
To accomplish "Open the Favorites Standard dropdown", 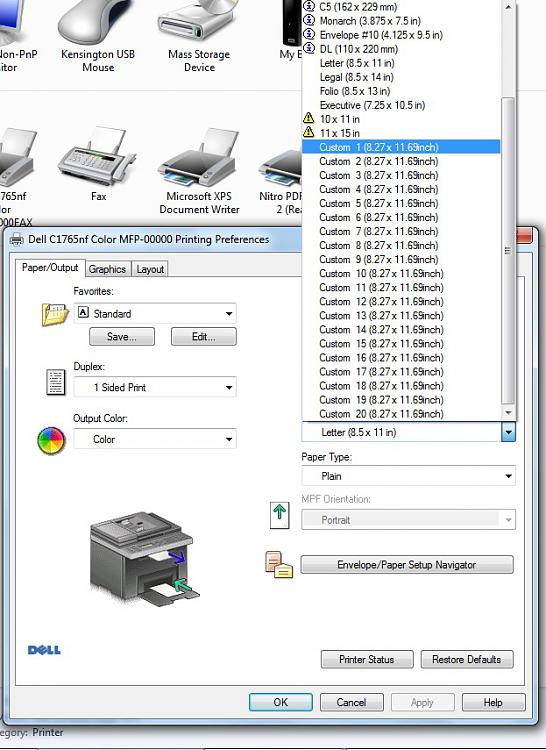I will point(155,313).
